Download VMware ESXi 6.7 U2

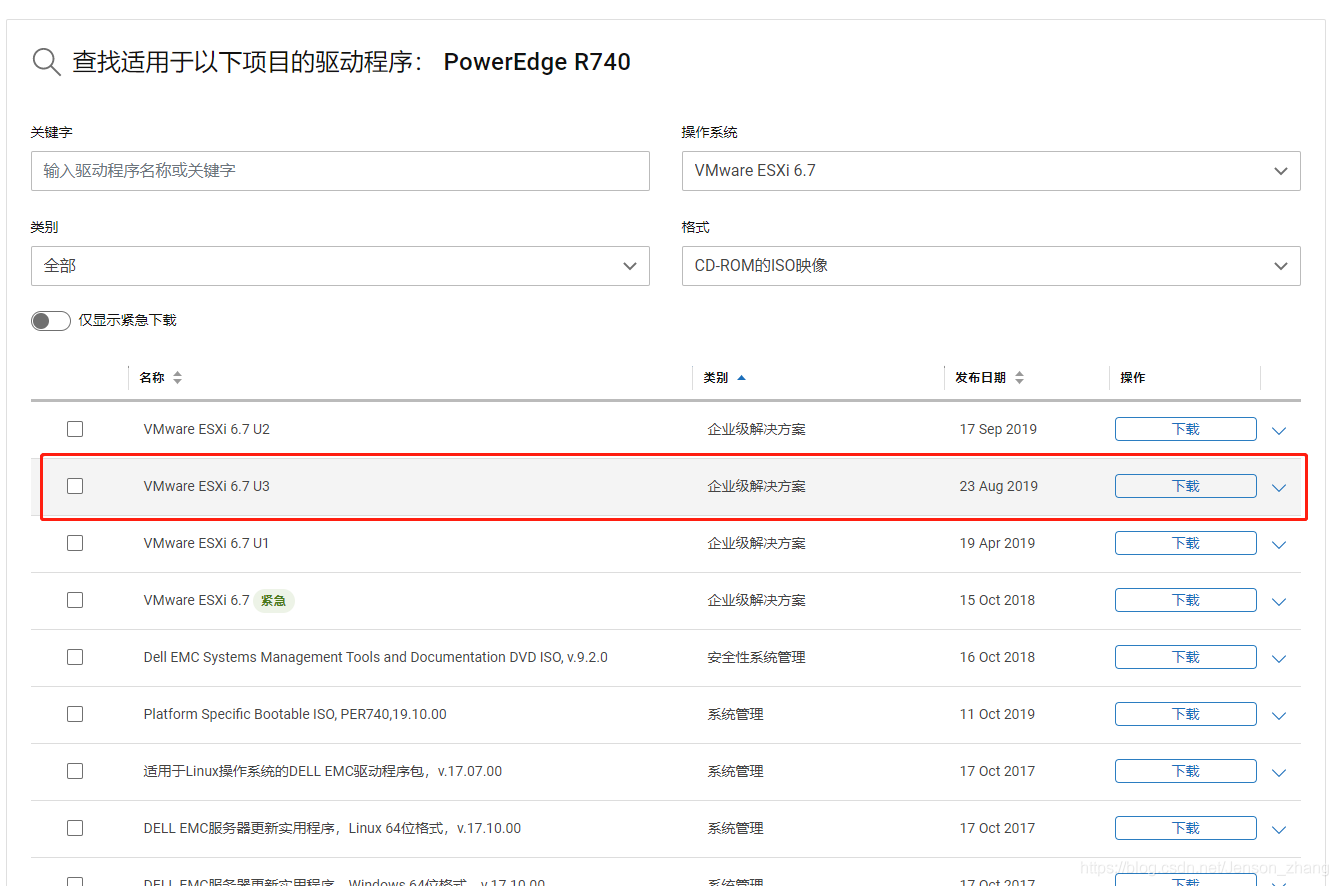pyautogui.click(x=1186, y=429)
